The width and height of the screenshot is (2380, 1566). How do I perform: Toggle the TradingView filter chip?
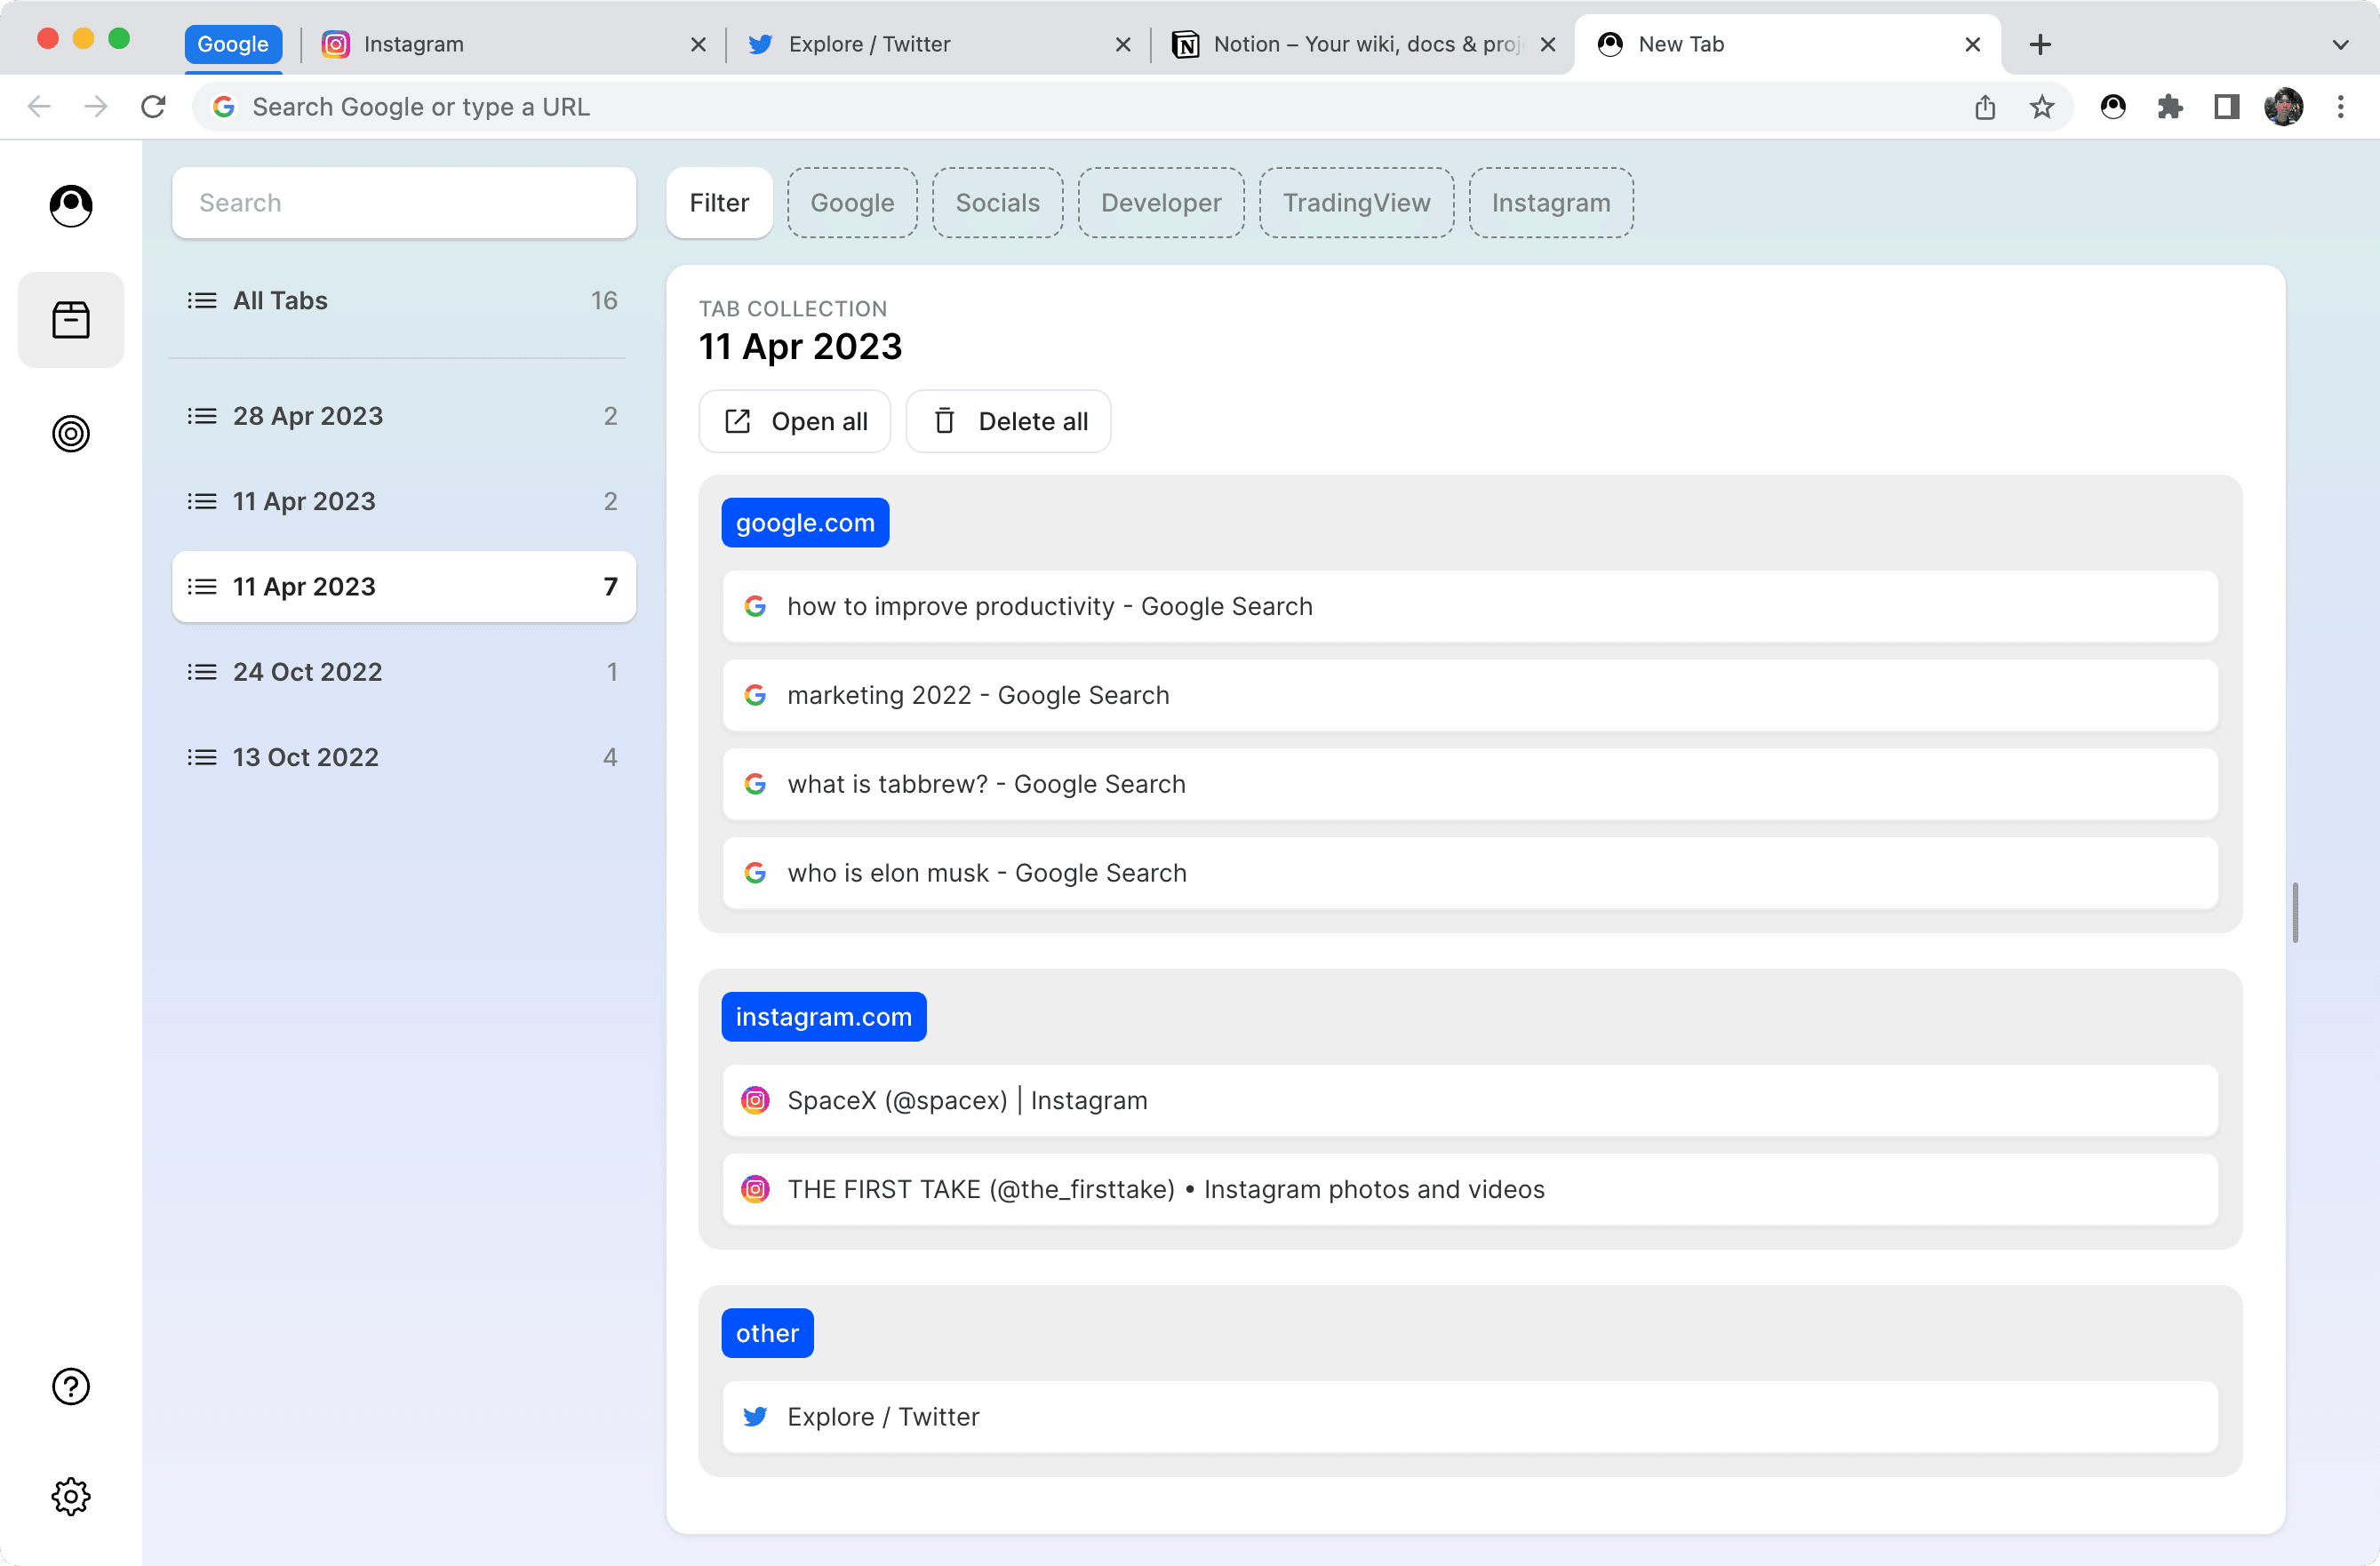pos(1356,203)
